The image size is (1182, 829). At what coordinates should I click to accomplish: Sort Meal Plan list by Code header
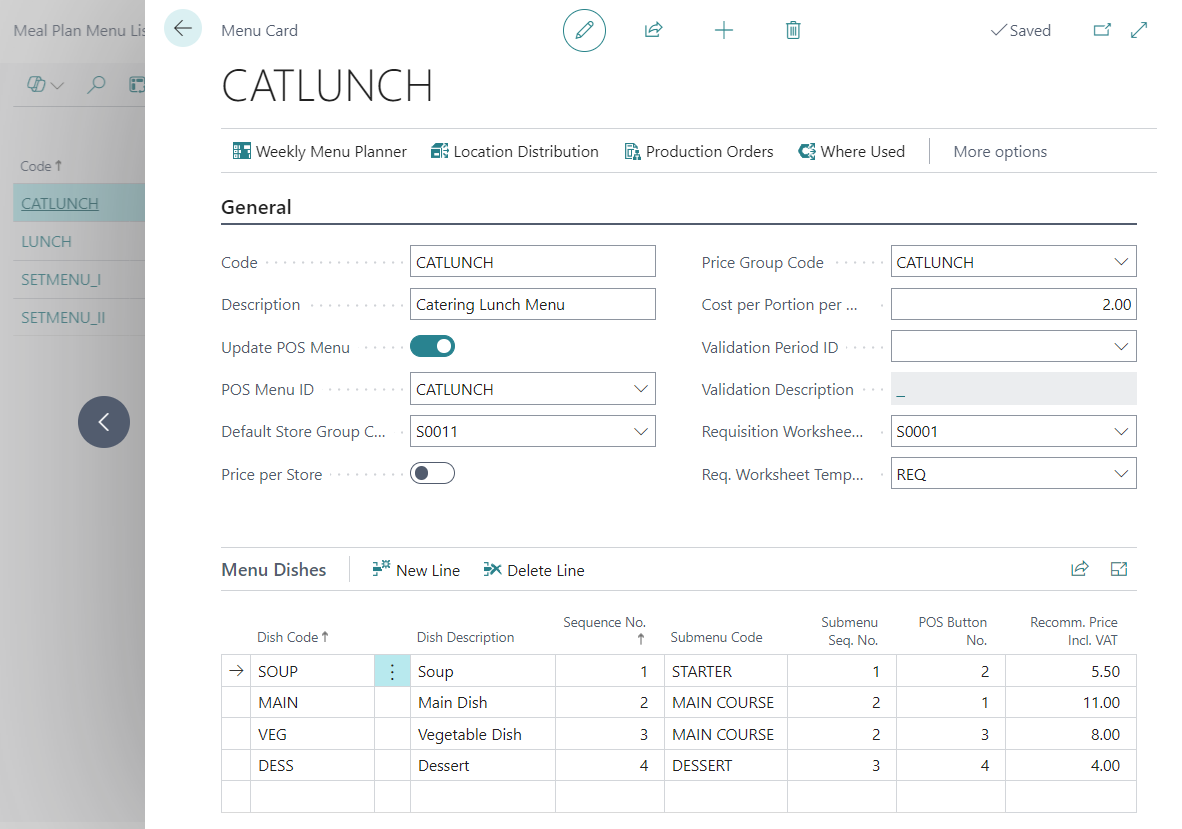tap(41, 166)
